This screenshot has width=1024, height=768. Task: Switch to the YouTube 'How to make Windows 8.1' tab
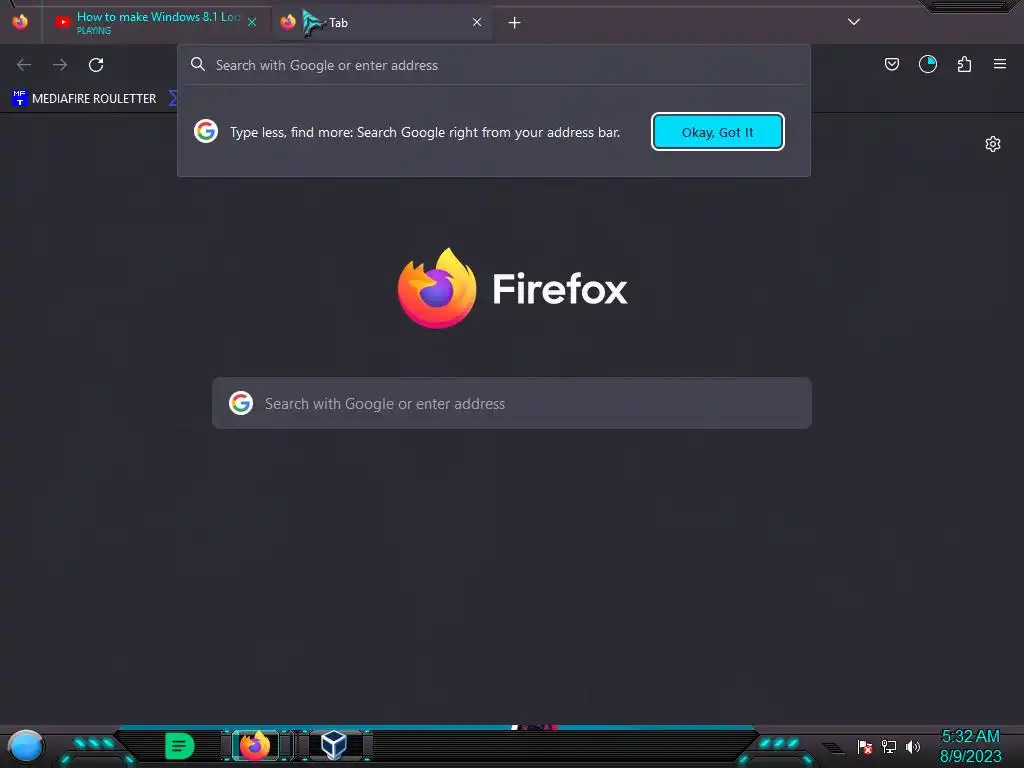(155, 22)
